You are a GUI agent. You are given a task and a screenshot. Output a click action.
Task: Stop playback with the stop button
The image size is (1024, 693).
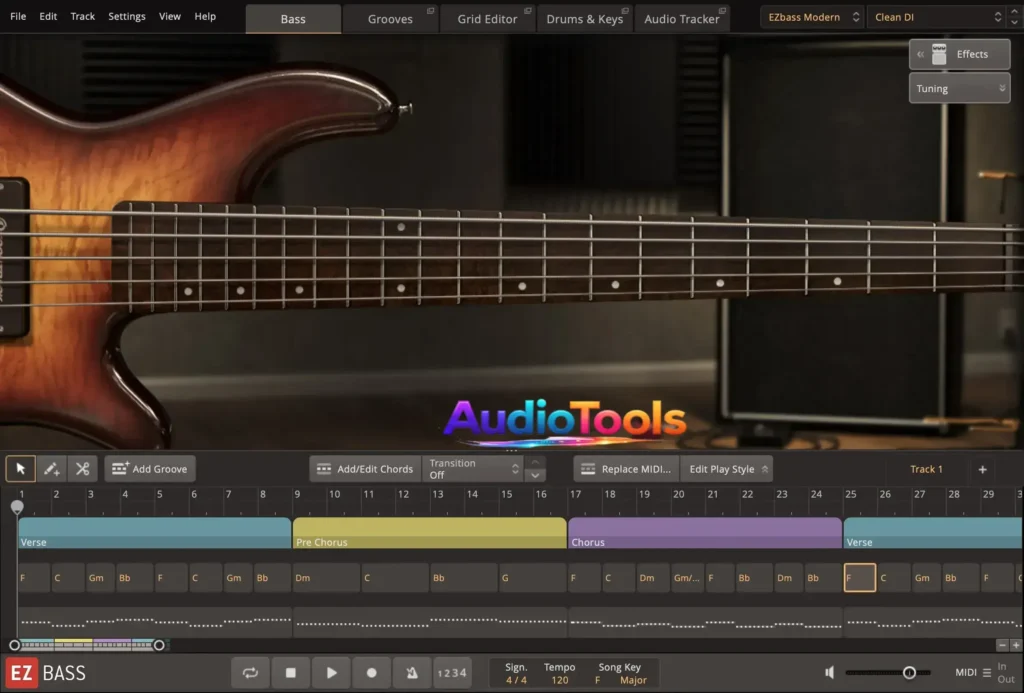coord(290,672)
